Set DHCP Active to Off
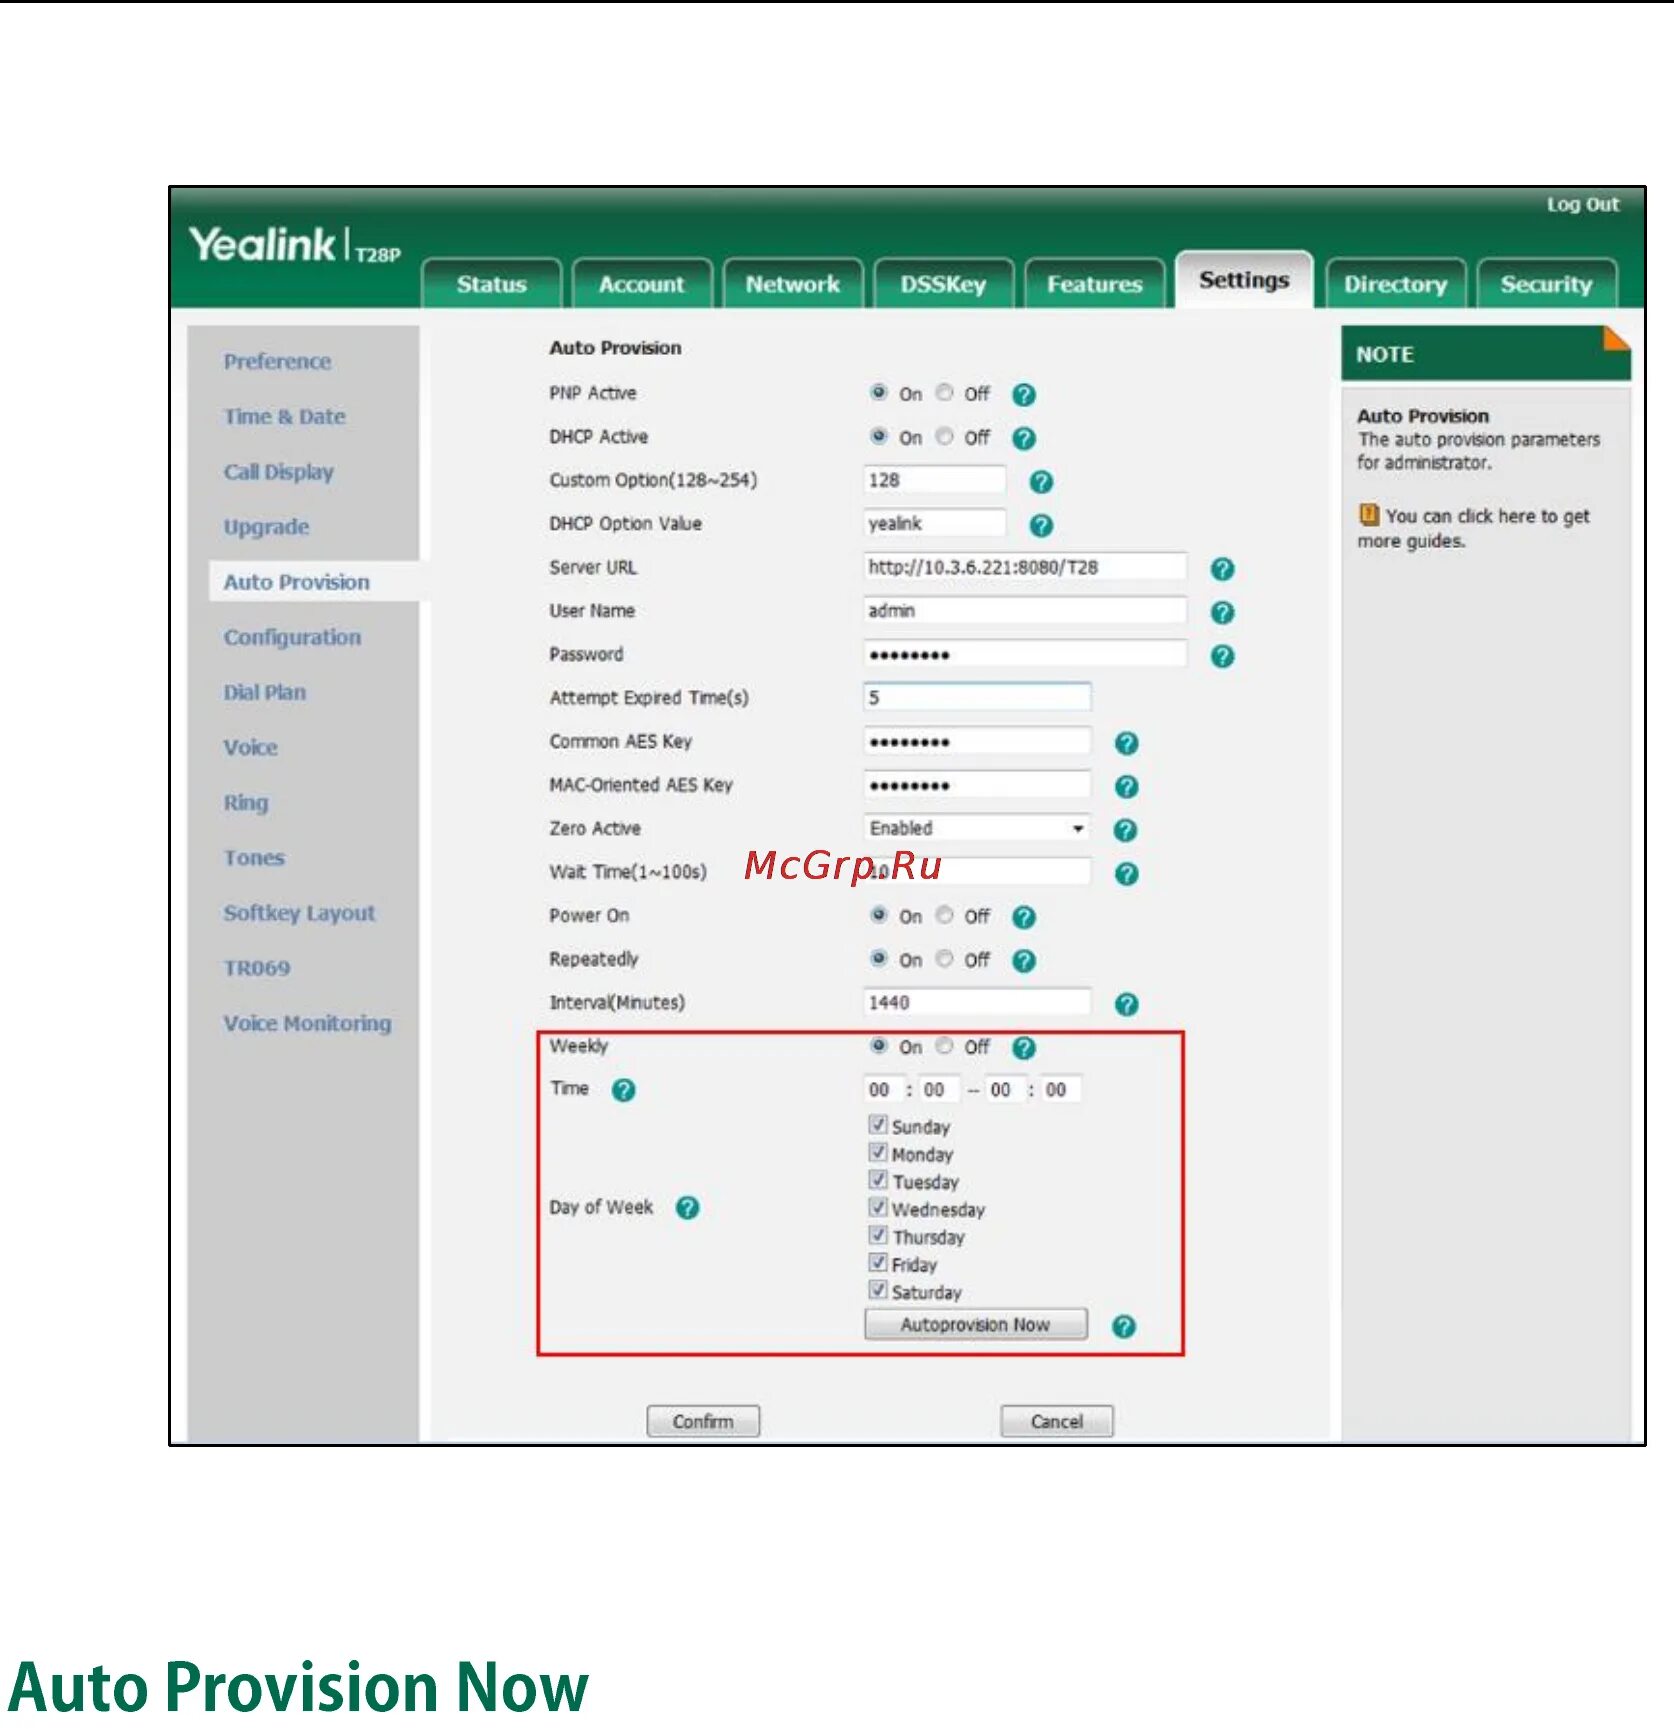1674x1729 pixels. (944, 436)
